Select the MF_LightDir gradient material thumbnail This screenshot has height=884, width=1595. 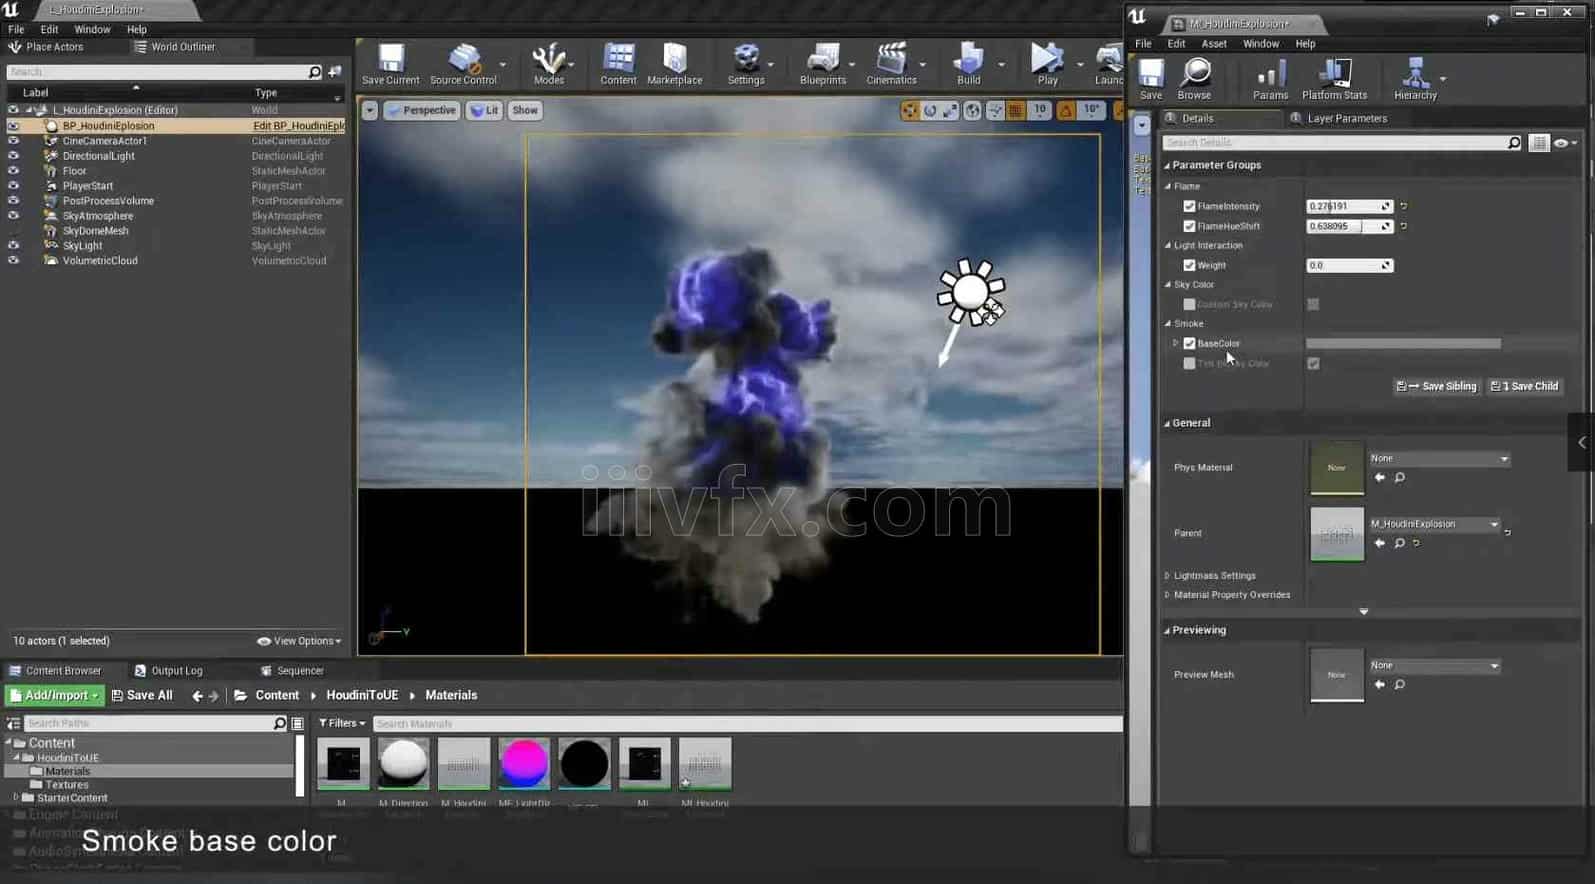point(524,765)
